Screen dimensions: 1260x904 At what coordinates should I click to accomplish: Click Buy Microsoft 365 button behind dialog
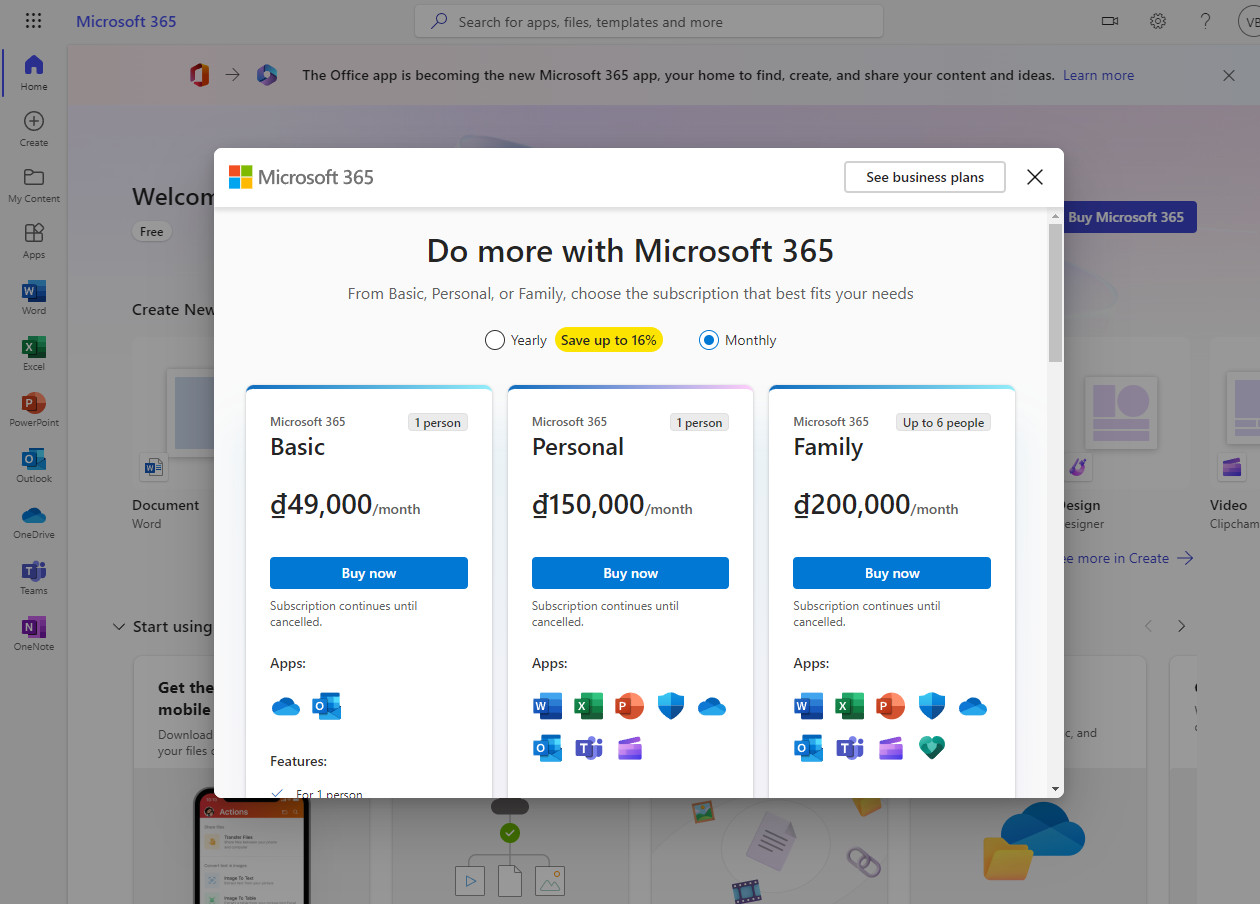[x=1130, y=217]
